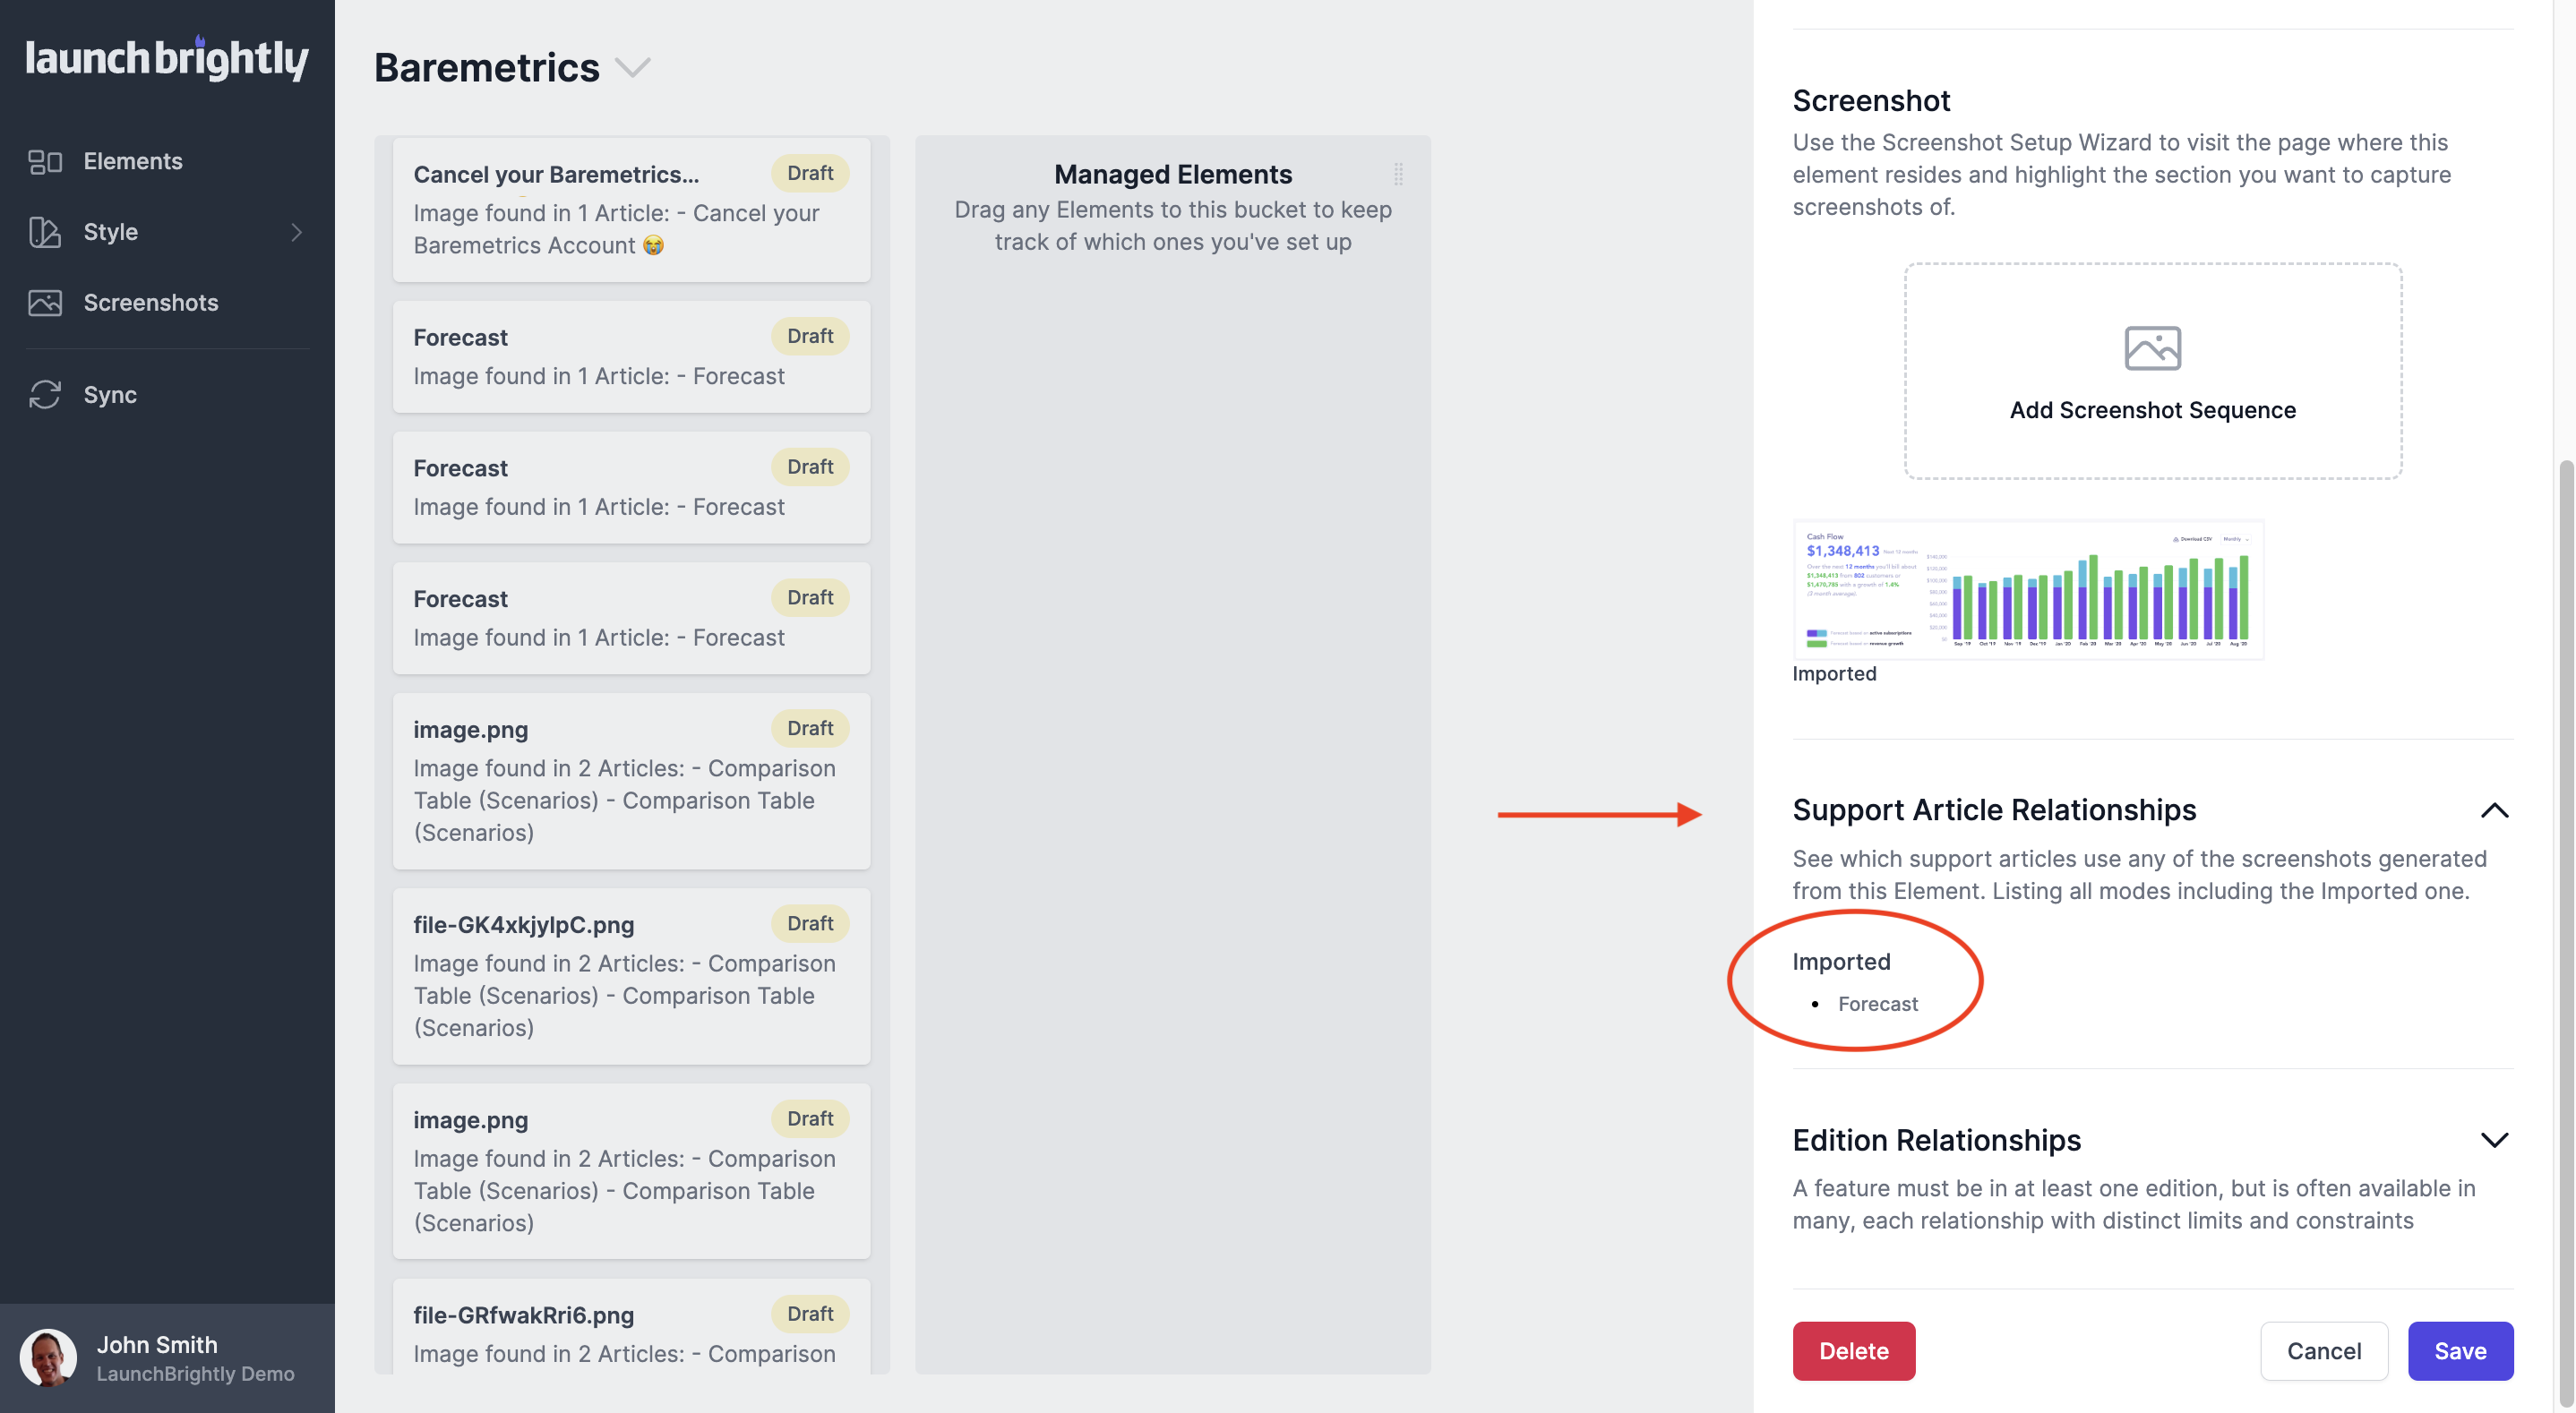
Task: Click the Elements sidebar icon
Action: pyautogui.click(x=45, y=161)
